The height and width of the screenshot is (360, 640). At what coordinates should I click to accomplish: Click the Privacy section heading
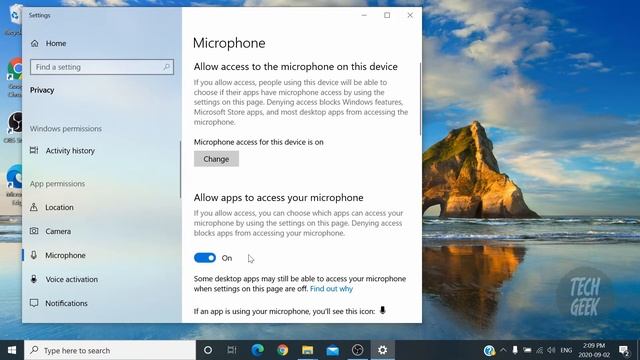(x=42, y=90)
